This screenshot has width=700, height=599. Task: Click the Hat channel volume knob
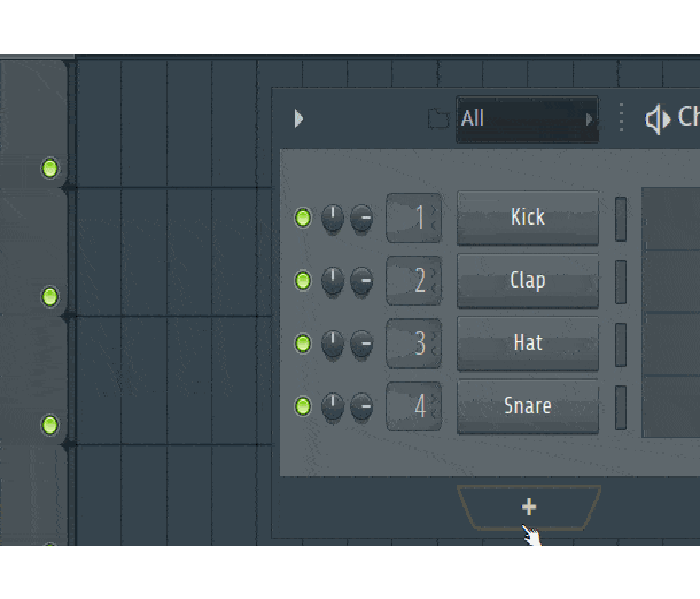[x=361, y=344]
